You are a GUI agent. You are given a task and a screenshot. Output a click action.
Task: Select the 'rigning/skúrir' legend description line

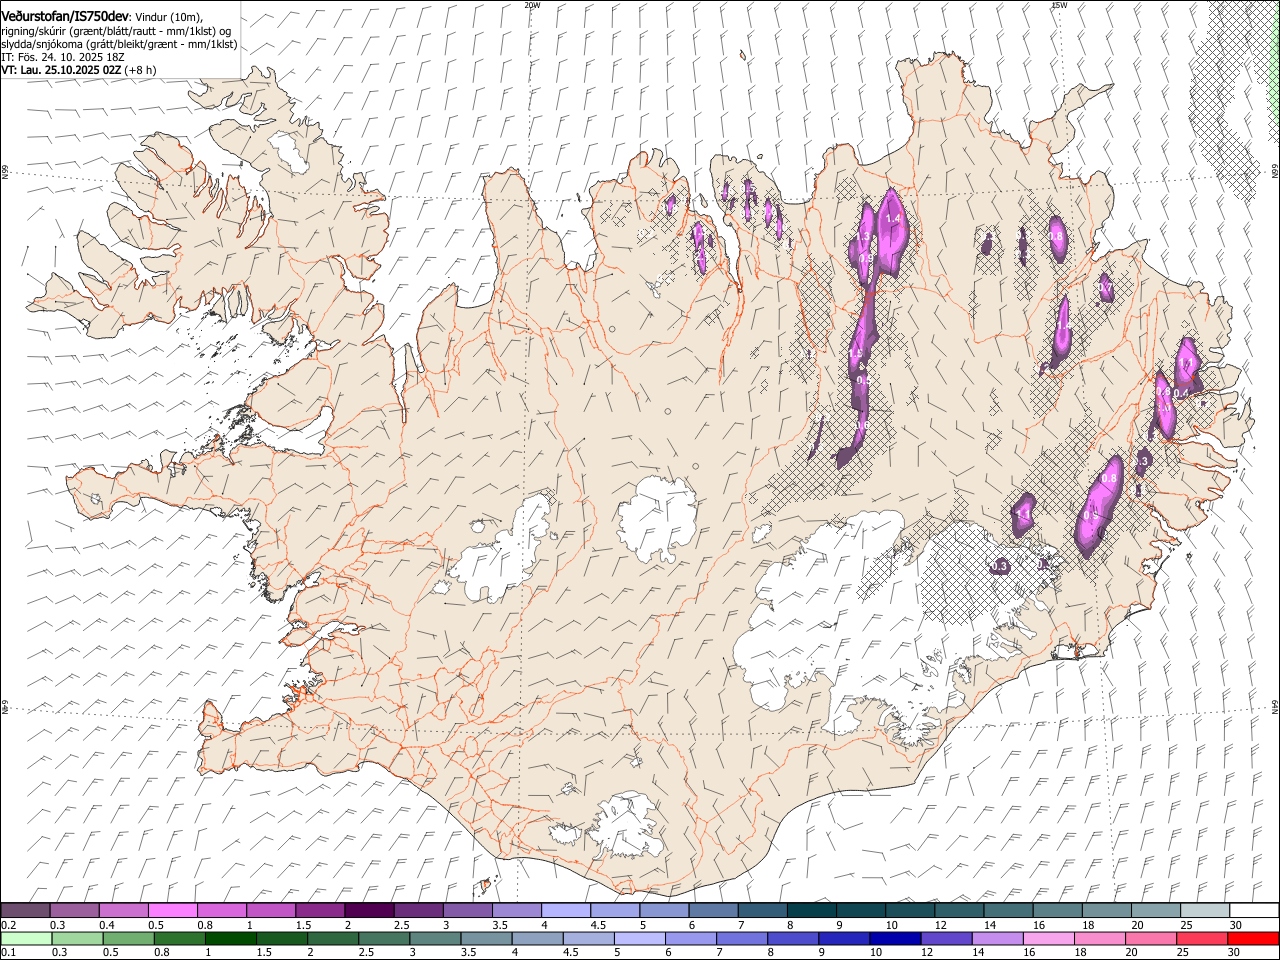point(117,30)
